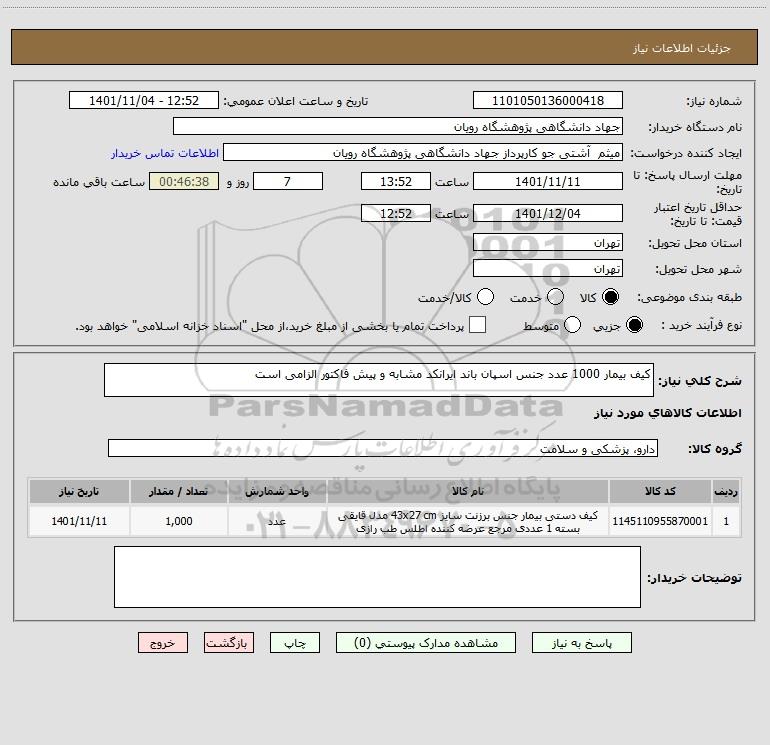Click the واحد شمارش column header
770x745 pixels.
[277, 491]
